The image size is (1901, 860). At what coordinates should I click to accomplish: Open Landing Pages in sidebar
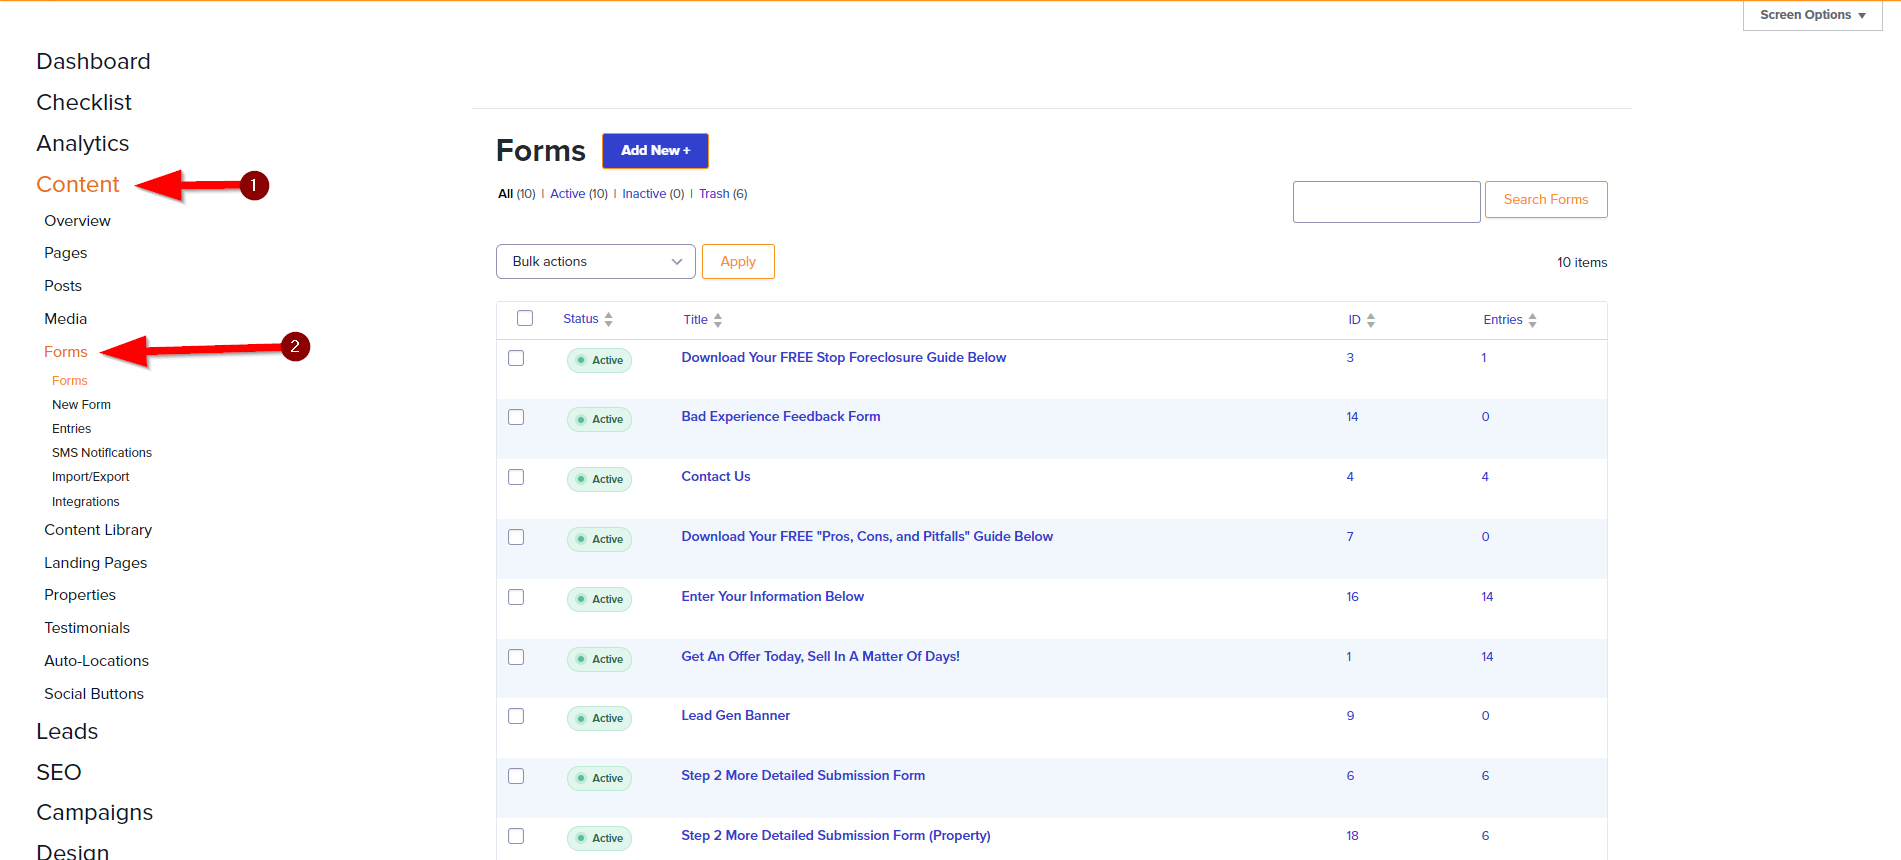click(x=95, y=563)
